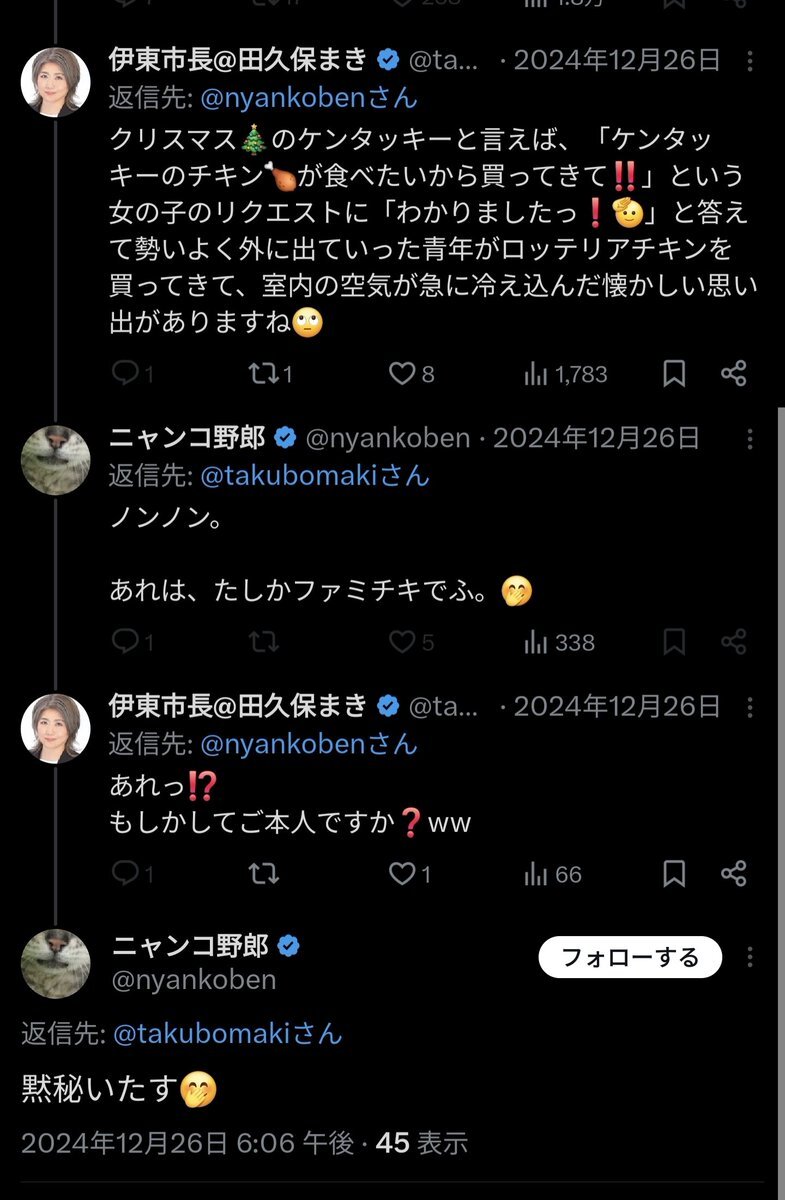Image resolution: width=785 pixels, height=1200 pixels.
Task: Open more options beside フォローする button
Action: (x=751, y=957)
